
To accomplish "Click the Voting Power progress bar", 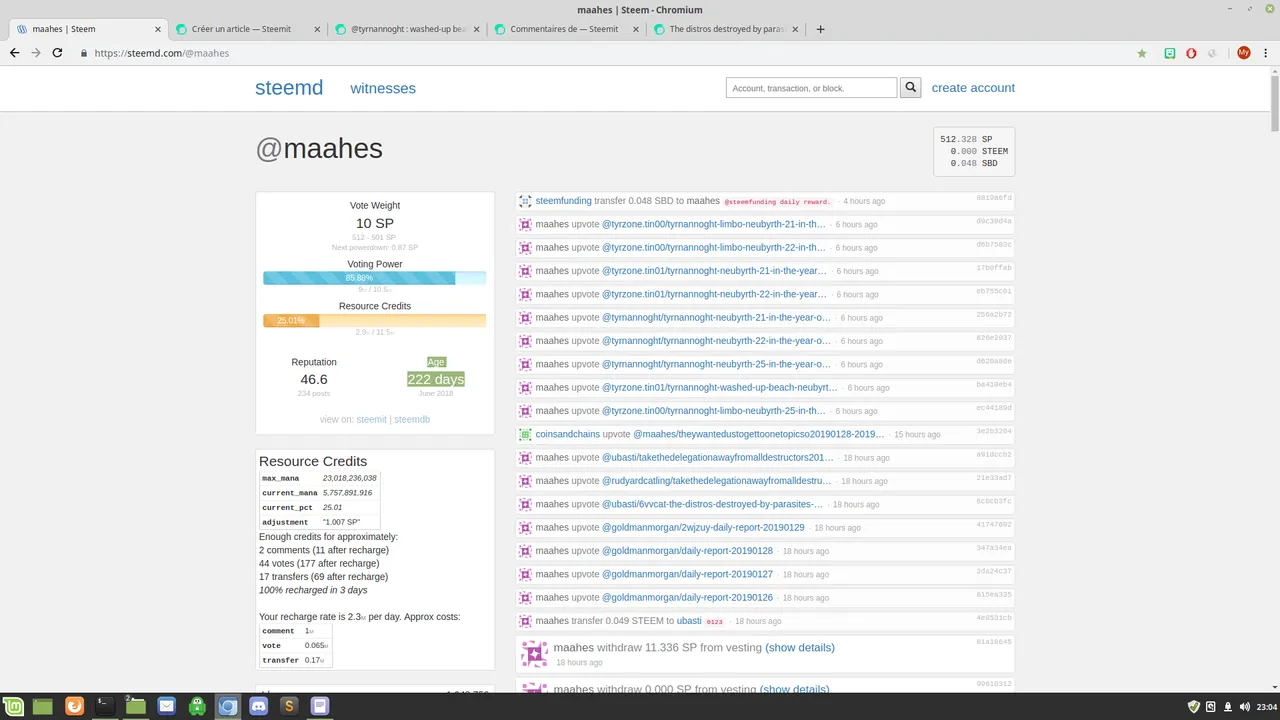I will pos(374,278).
